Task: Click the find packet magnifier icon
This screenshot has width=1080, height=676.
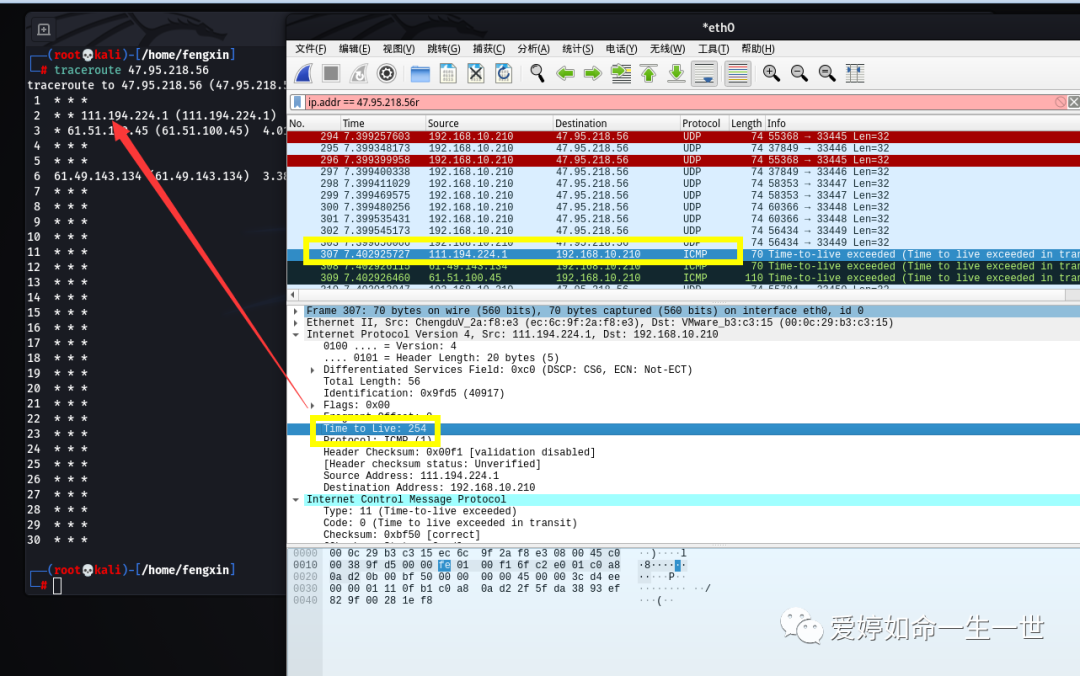Action: (537, 73)
